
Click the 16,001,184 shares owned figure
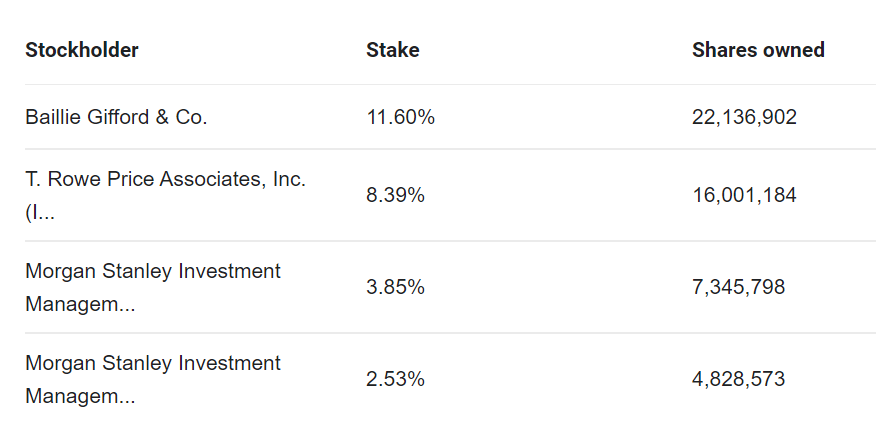pyautogui.click(x=744, y=196)
